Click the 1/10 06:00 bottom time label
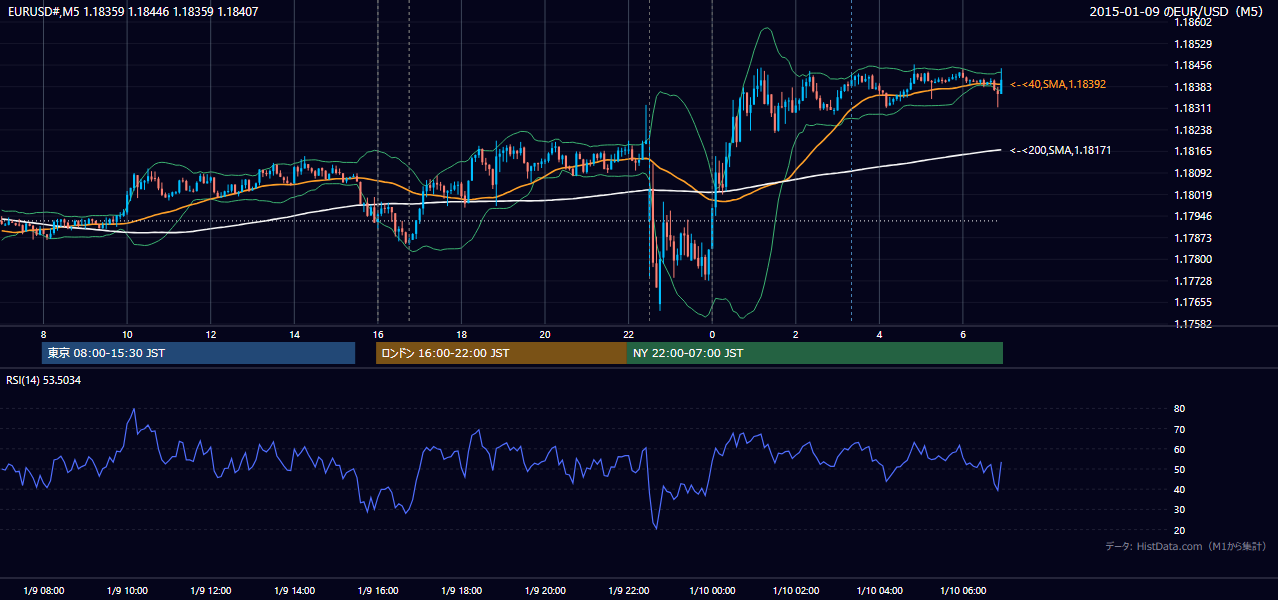Screen dimensions: 1278x600 click(x=963, y=591)
